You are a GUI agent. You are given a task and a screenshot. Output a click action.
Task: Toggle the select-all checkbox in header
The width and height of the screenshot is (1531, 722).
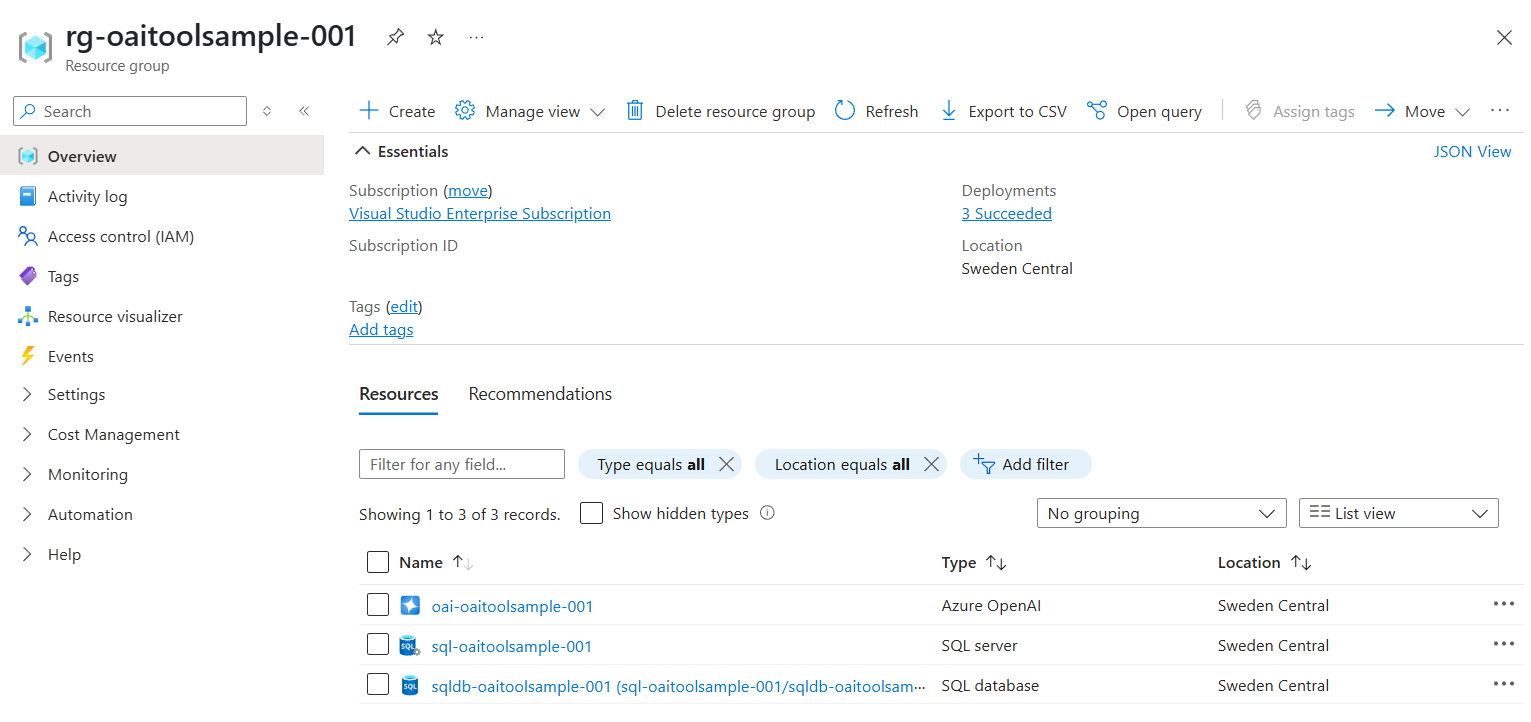(378, 562)
